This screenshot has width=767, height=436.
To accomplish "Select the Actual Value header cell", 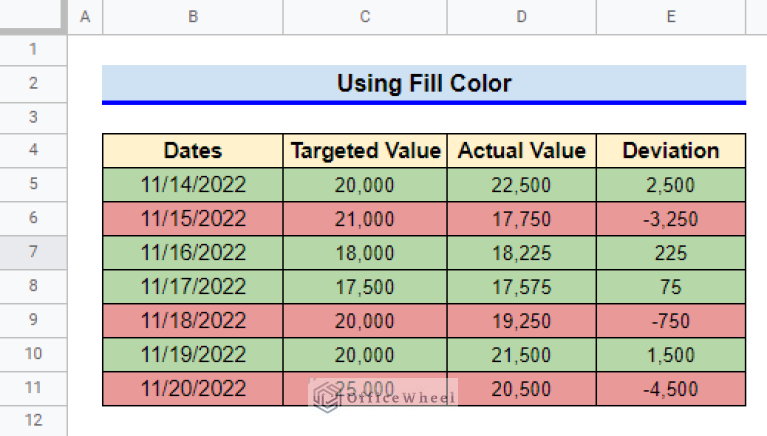I will click(x=521, y=151).
